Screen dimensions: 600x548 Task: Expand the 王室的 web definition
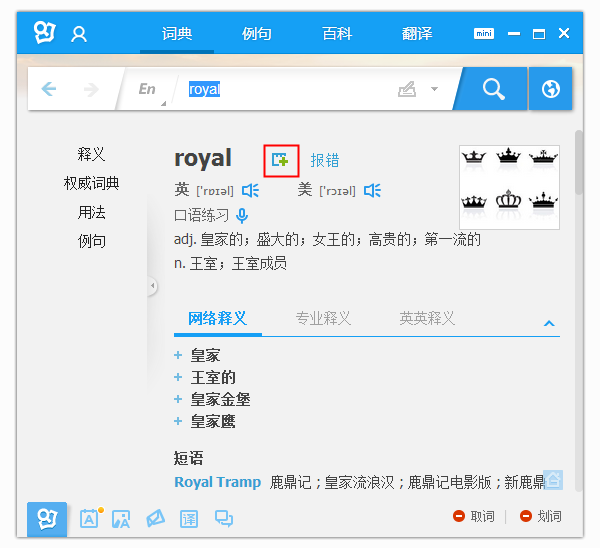point(178,377)
